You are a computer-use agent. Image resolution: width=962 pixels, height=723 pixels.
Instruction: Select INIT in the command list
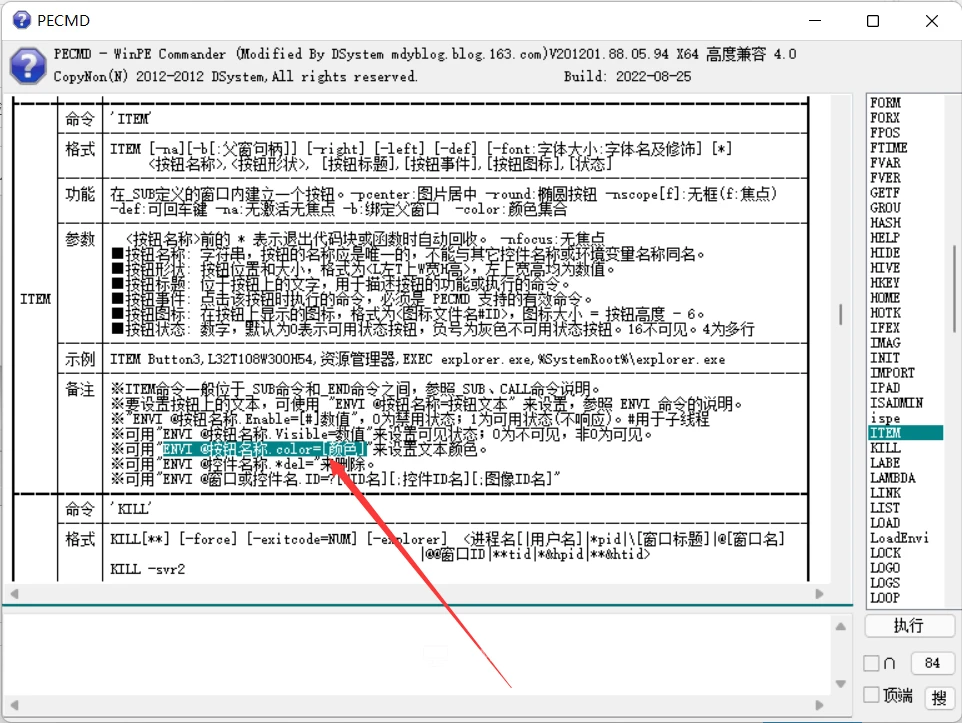tap(885, 358)
